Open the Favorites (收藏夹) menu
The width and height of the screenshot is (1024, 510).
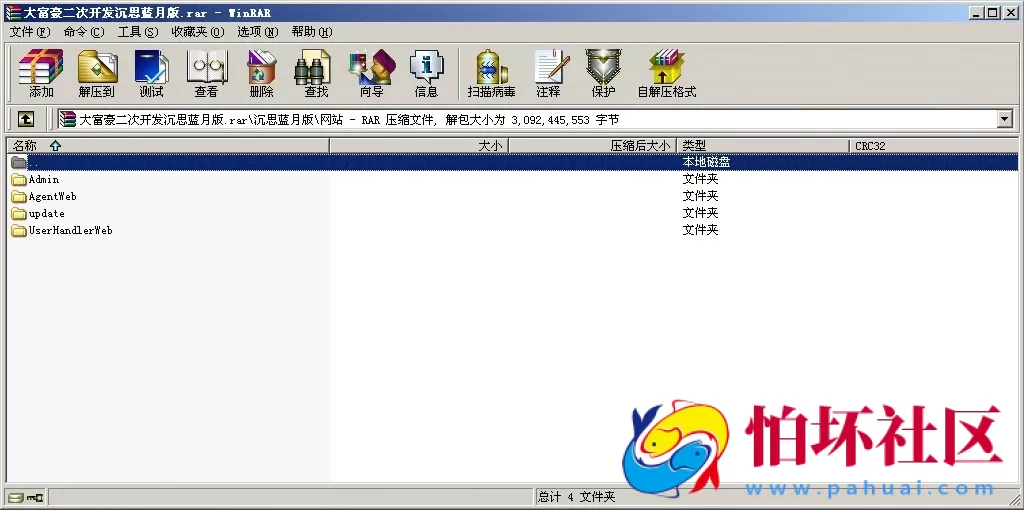197,31
